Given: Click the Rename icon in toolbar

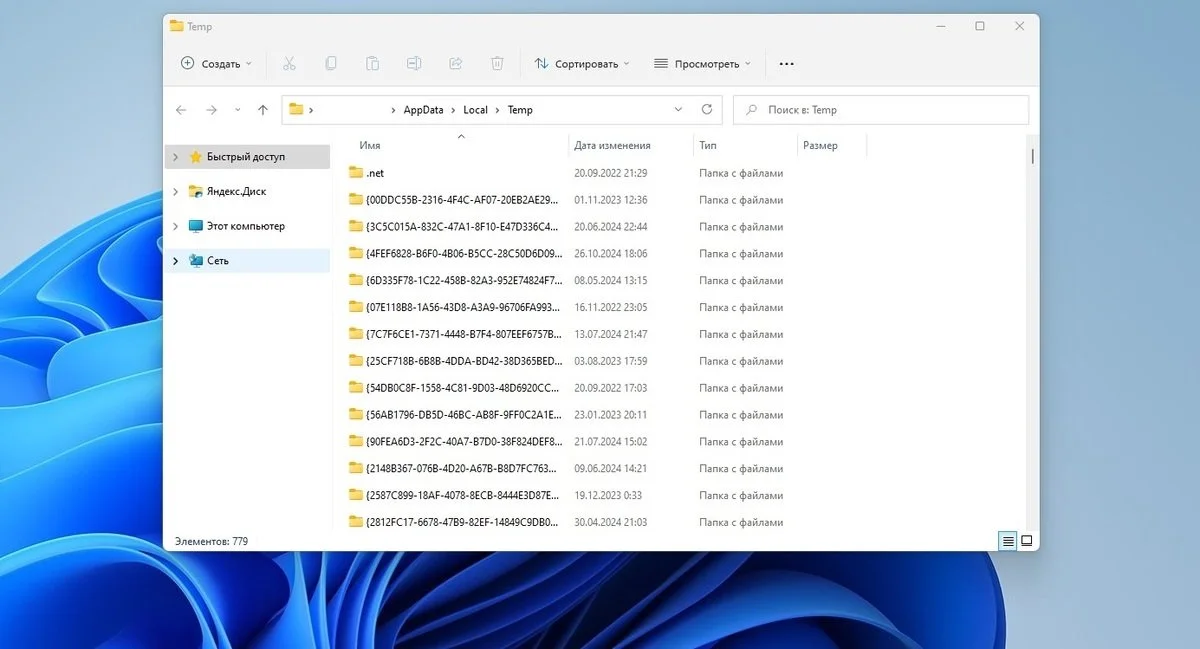Looking at the screenshot, I should coord(414,63).
